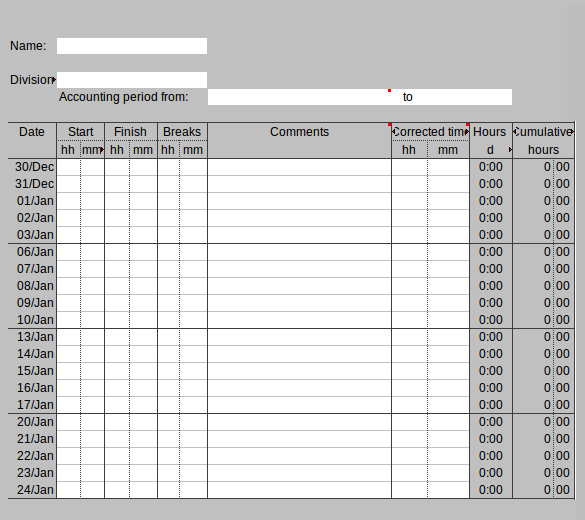Click the '14/Jan' date cell
The image size is (585, 520).
(x=32, y=354)
